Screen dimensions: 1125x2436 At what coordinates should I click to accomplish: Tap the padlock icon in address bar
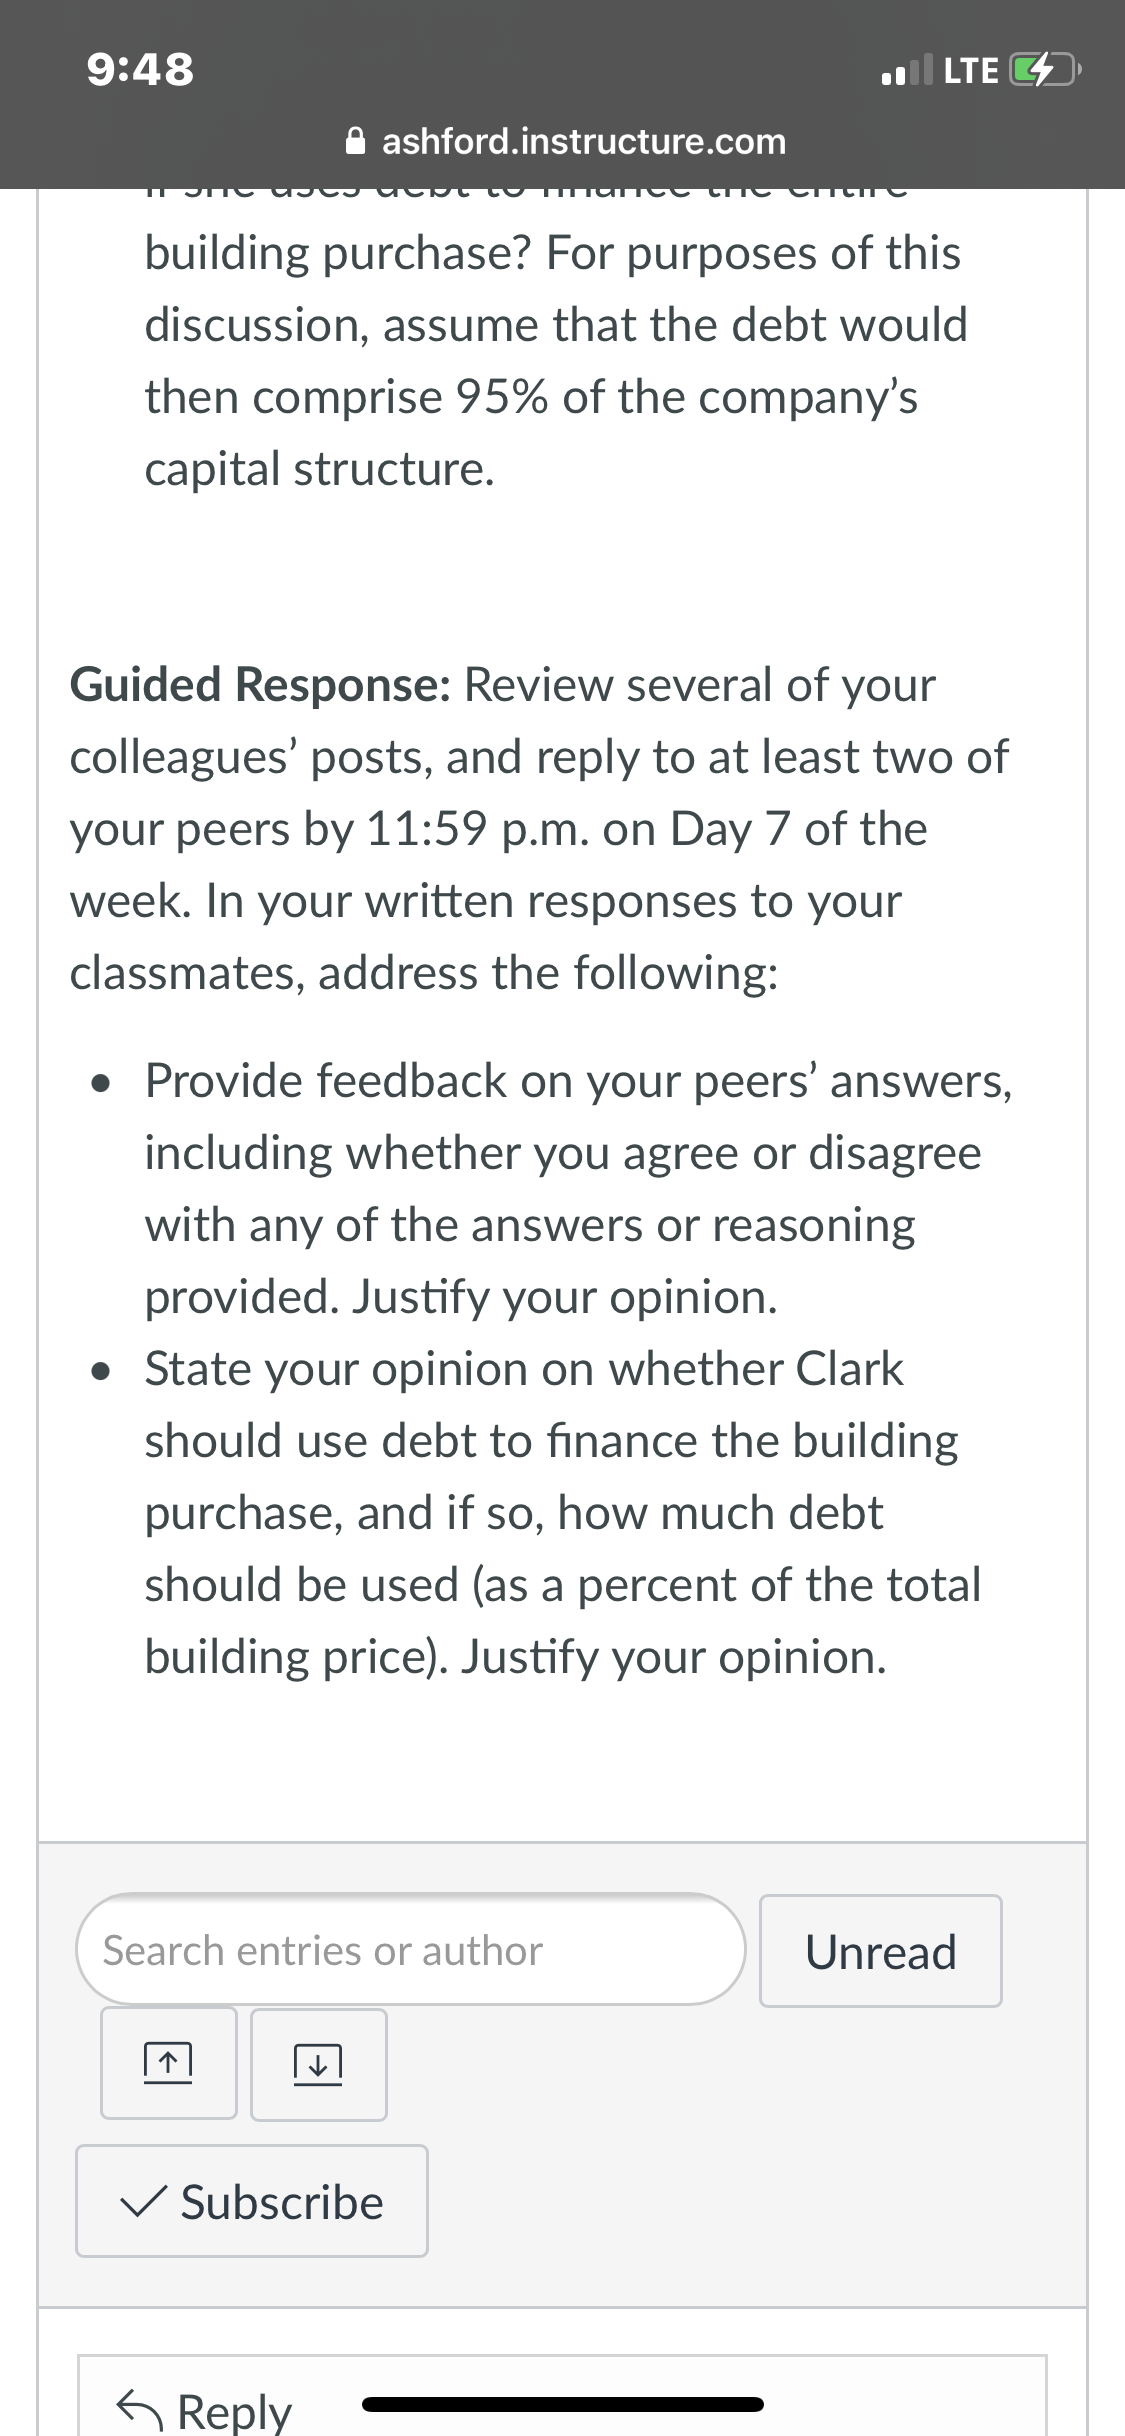point(355,141)
